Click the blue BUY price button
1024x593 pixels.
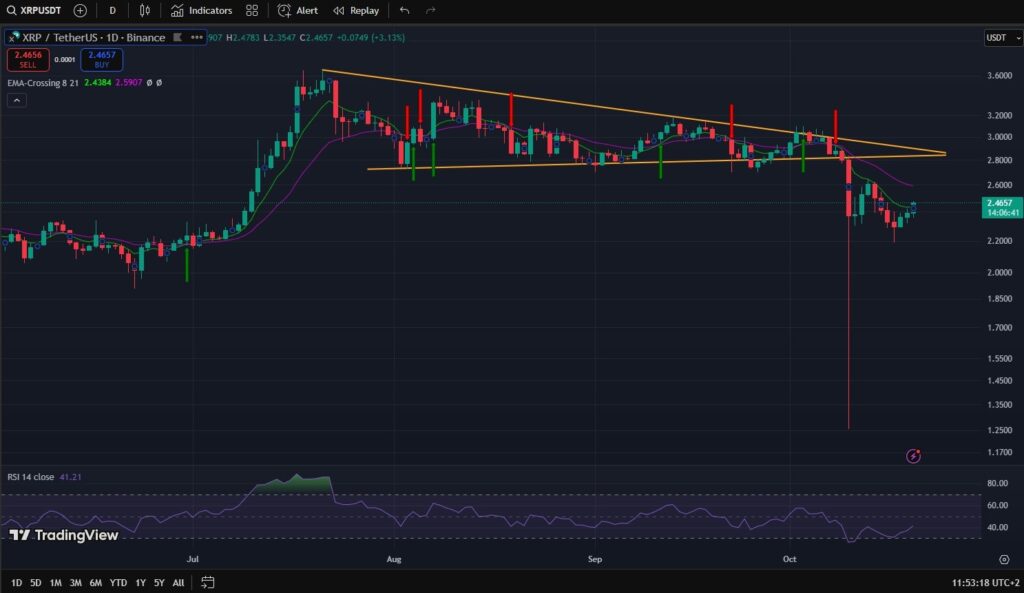pyautogui.click(x=102, y=59)
